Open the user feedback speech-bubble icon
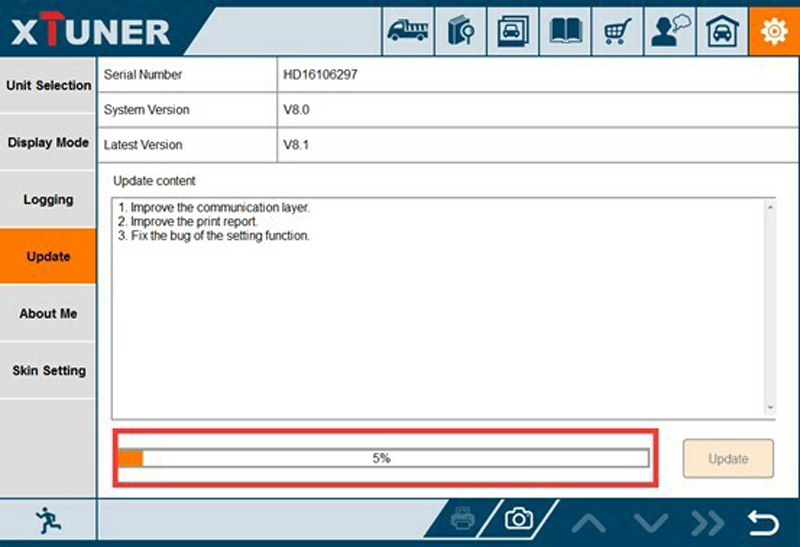 (669, 32)
